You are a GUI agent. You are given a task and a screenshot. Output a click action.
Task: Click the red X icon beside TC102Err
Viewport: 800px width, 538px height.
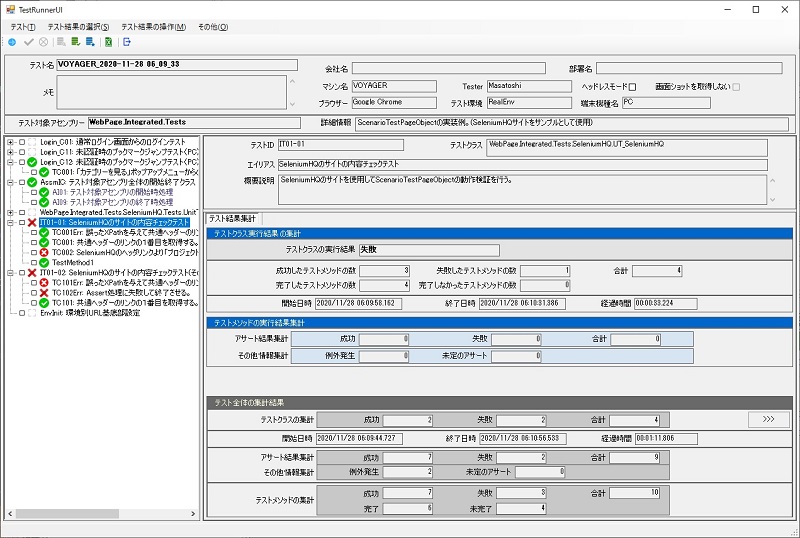click(44, 292)
